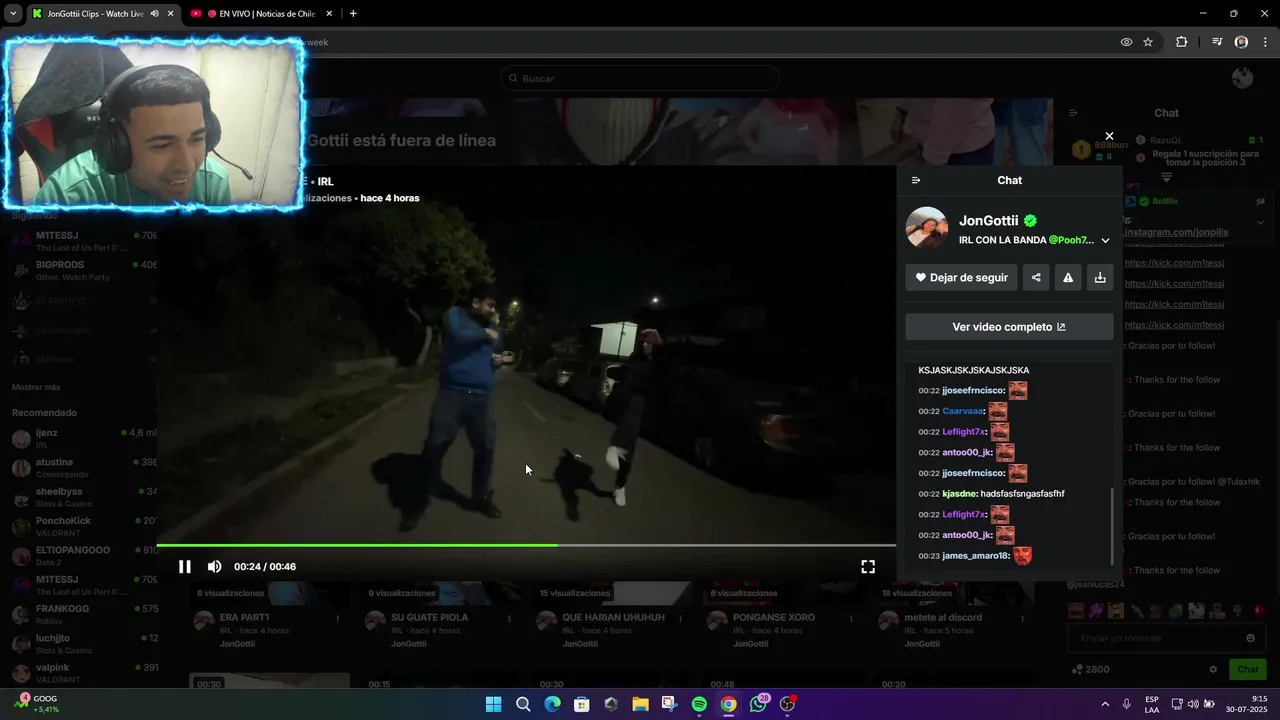Click the @Pooh7 mention in clip title
This screenshot has height=720, width=1280.
coord(1071,240)
